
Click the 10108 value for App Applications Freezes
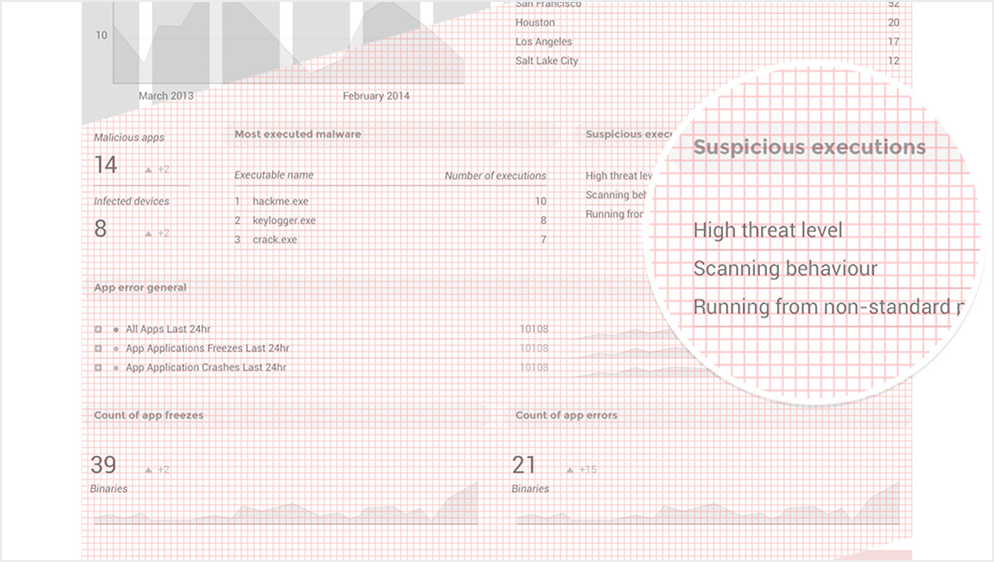click(x=534, y=348)
